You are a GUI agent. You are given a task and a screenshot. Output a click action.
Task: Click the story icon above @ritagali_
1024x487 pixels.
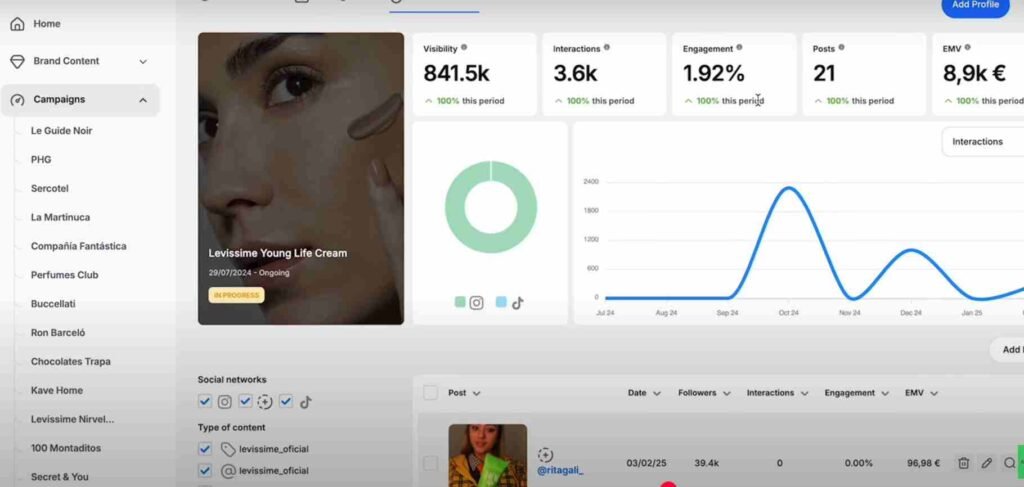point(545,455)
